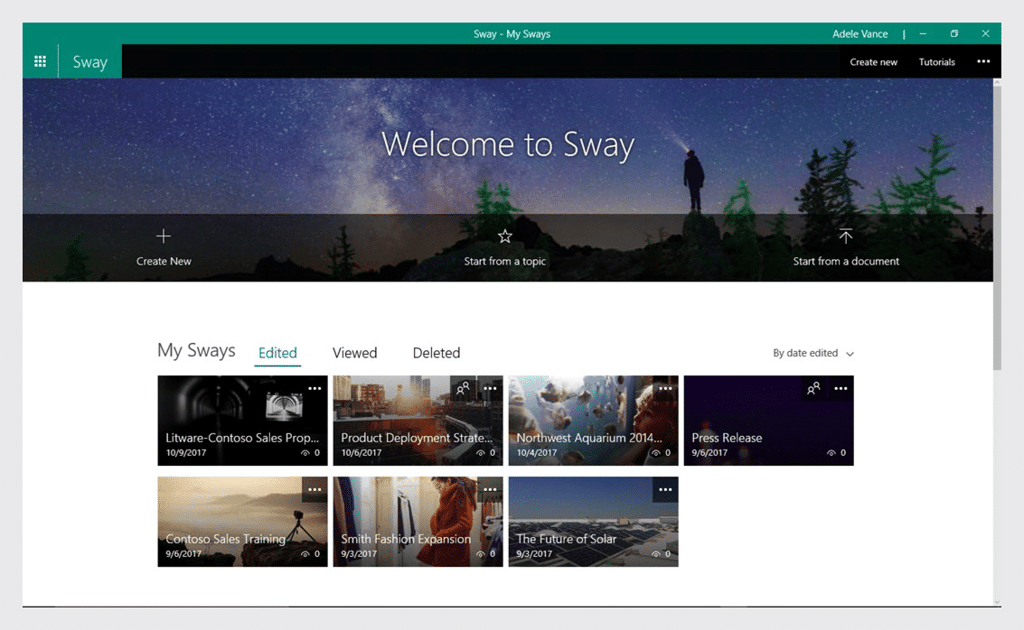
Task: Click view count eye on Contoso Sales Training card
Action: 305,554
